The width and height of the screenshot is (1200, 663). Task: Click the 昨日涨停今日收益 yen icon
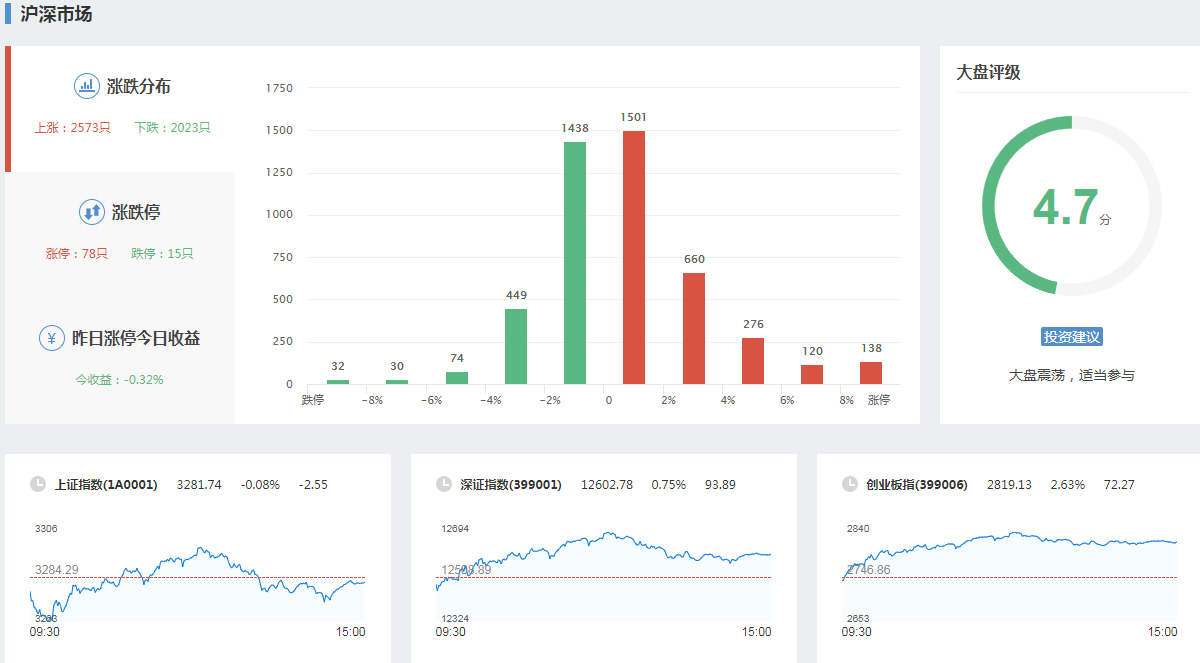pyautogui.click(x=52, y=338)
